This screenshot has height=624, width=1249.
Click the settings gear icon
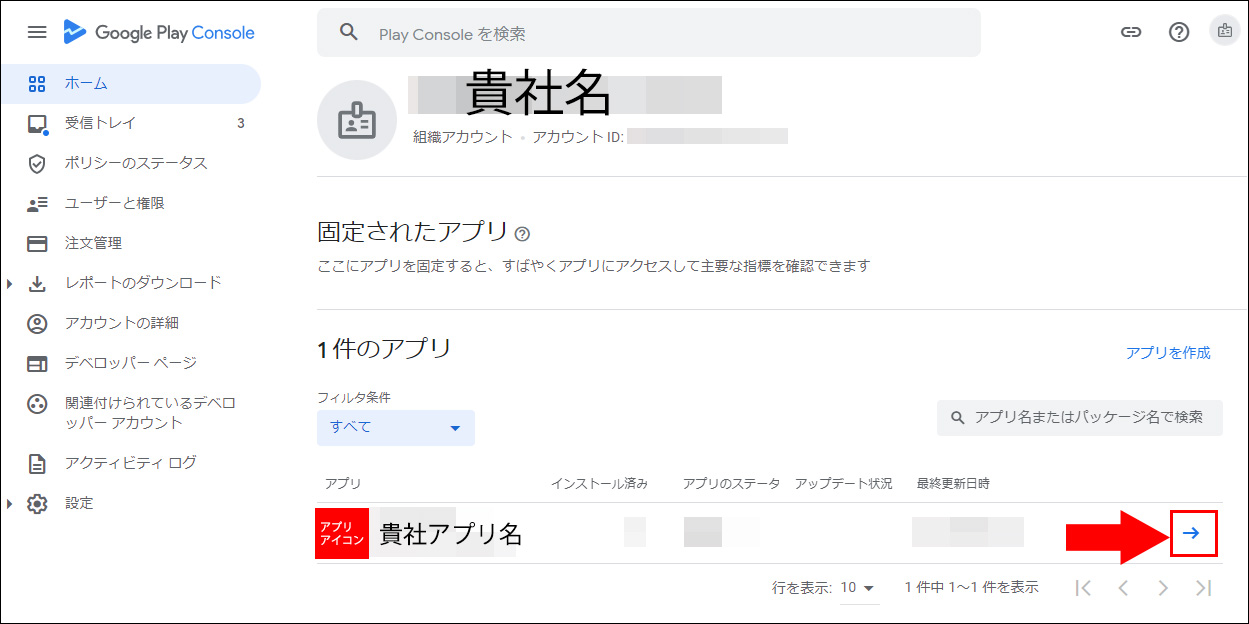coord(37,504)
